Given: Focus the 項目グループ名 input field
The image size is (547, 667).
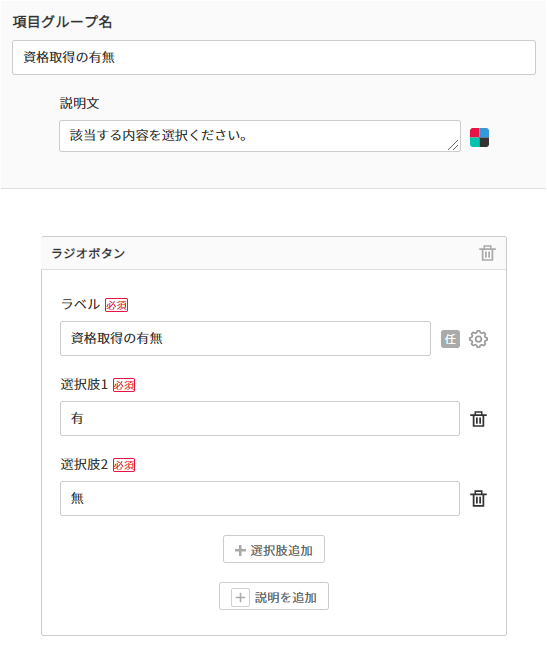Looking at the screenshot, I should click(274, 57).
